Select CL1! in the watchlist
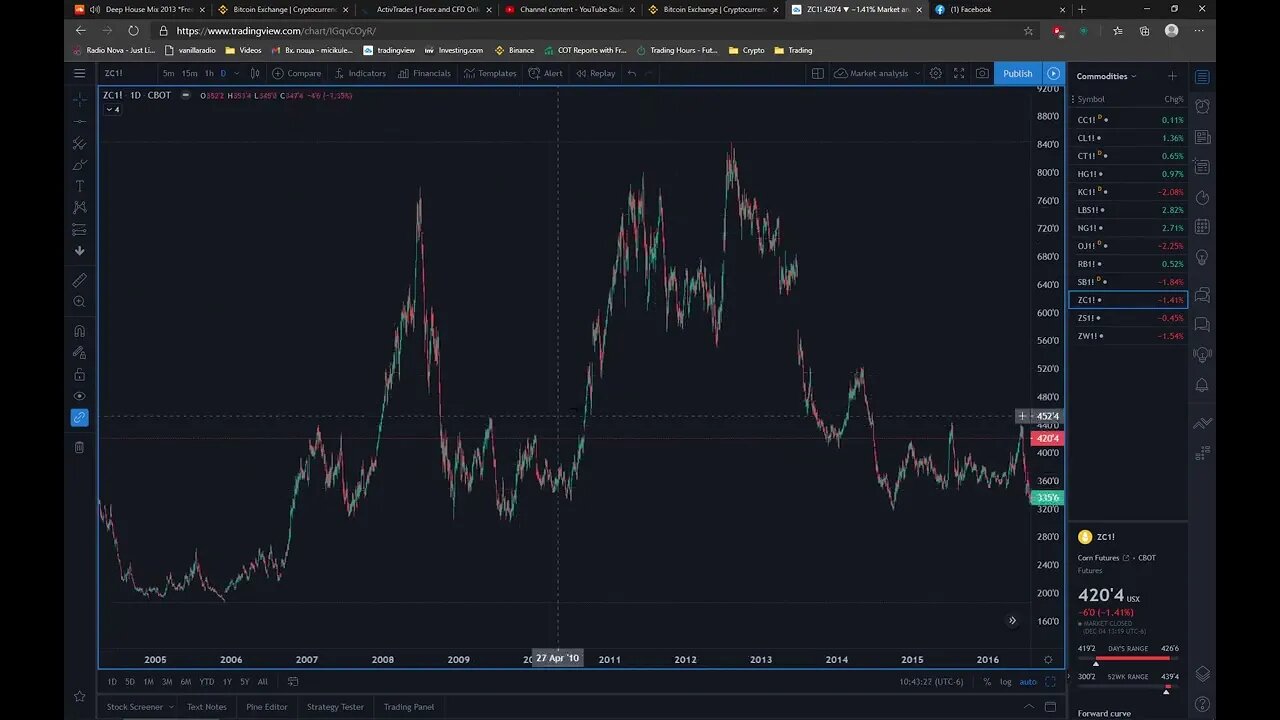1280x720 pixels. [x=1129, y=138]
